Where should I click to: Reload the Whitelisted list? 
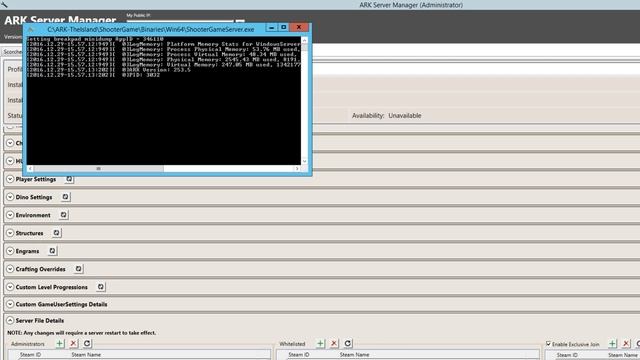pos(348,344)
